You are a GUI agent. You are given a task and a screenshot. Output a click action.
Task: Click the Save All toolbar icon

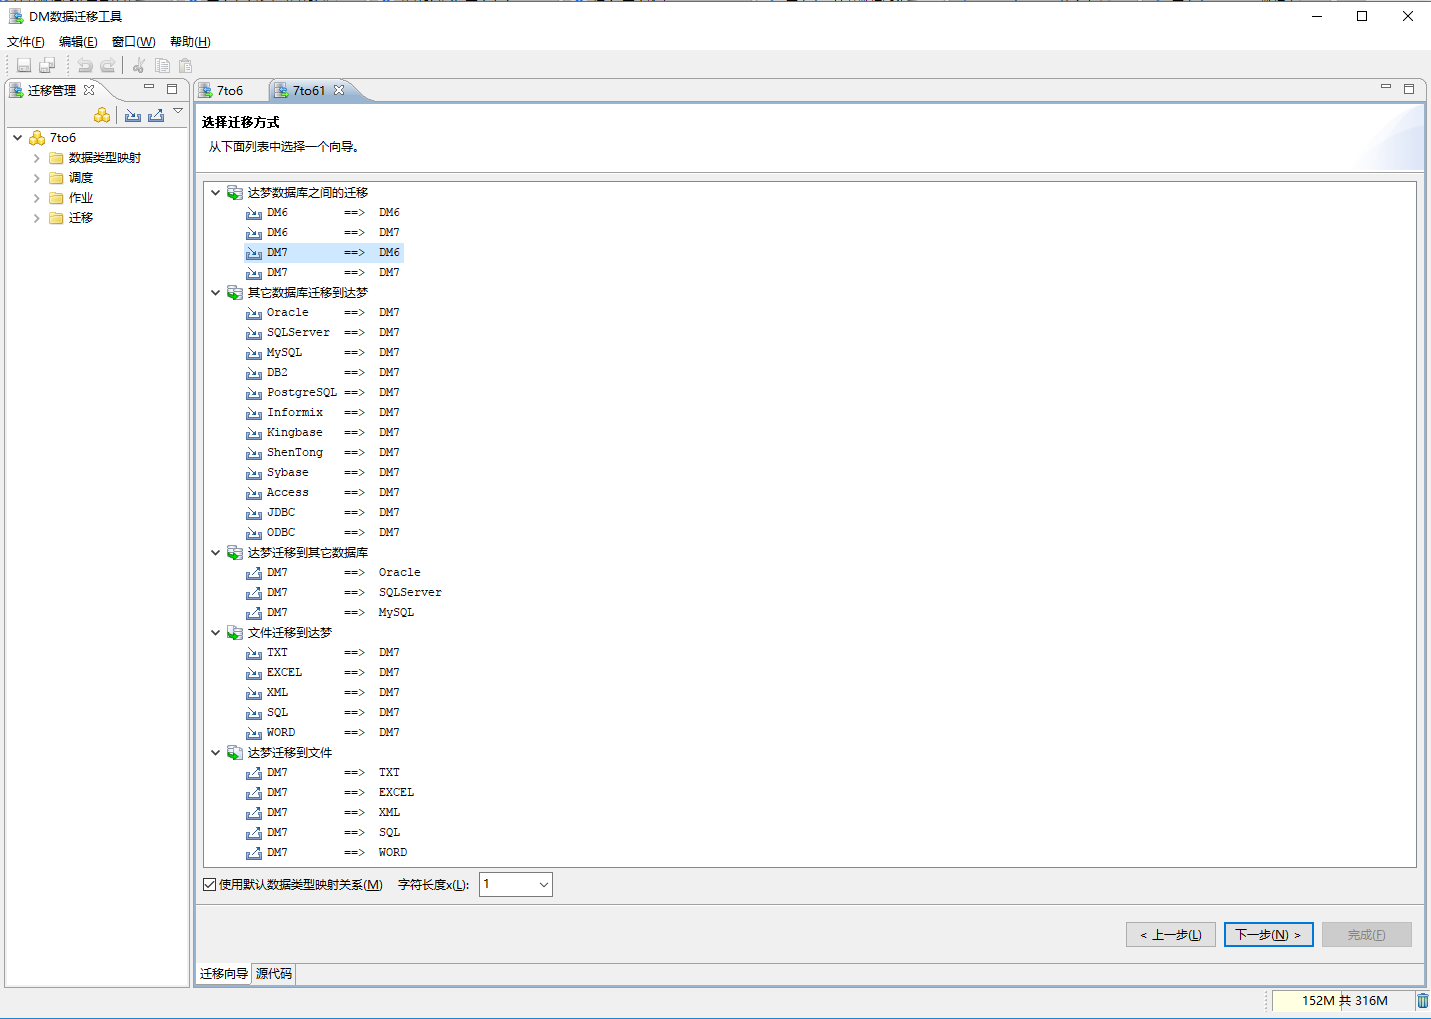(47, 66)
